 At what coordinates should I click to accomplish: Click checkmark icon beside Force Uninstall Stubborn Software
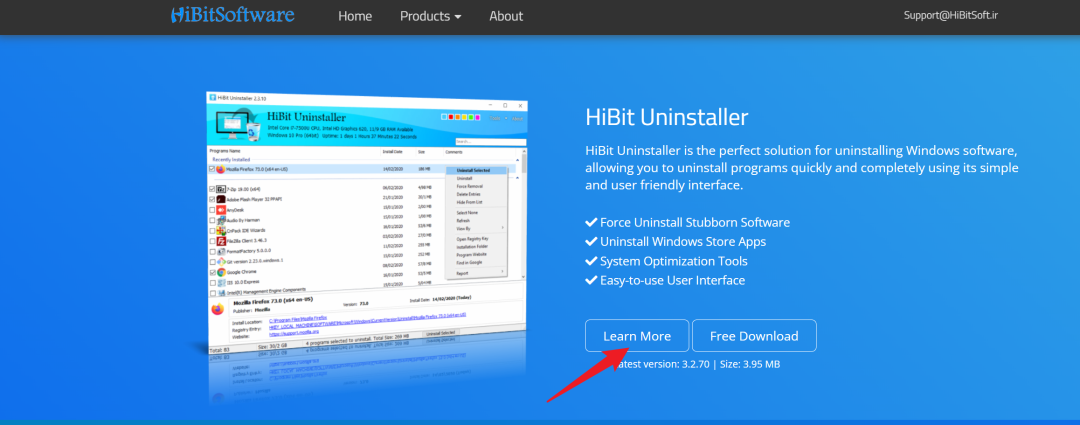591,222
